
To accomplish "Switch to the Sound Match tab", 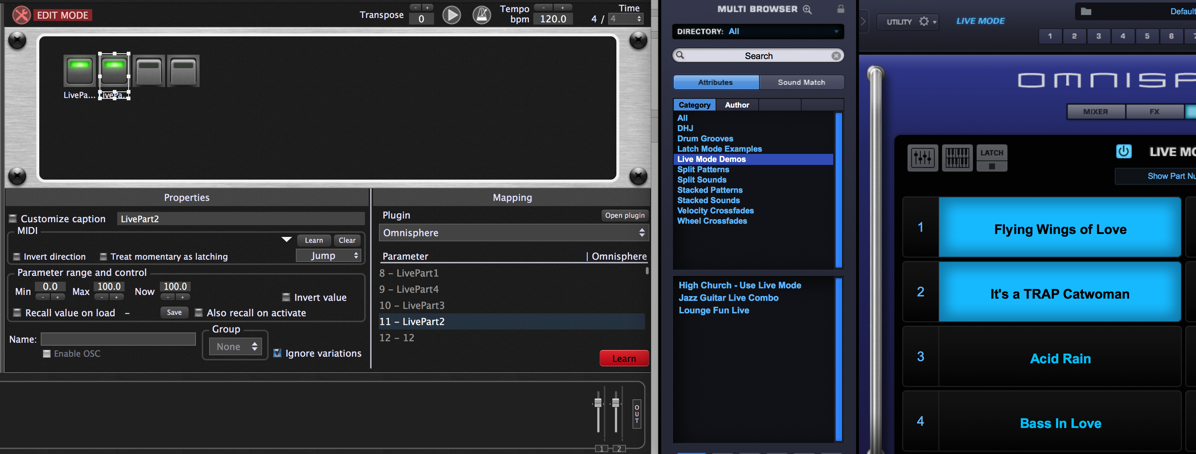I will click(802, 82).
